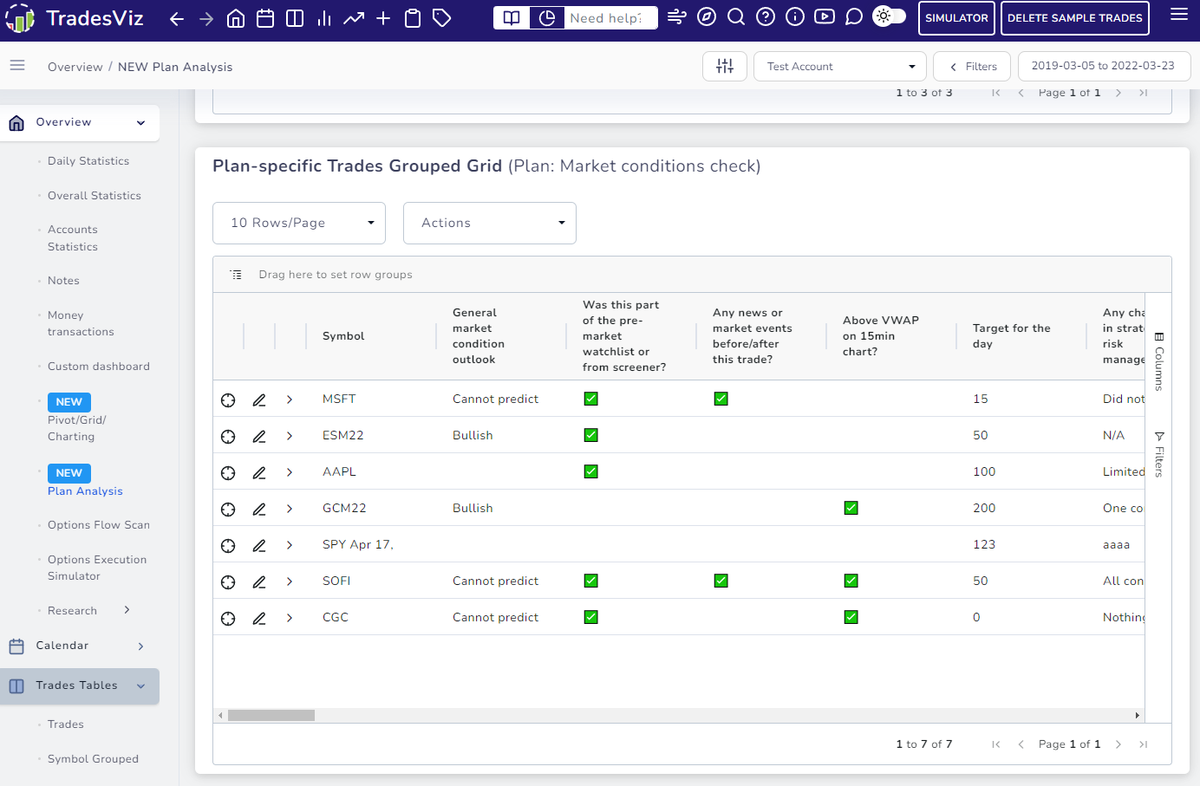The width and height of the screenshot is (1200, 786).
Task: Click the Need help search field
Action: coord(613,18)
